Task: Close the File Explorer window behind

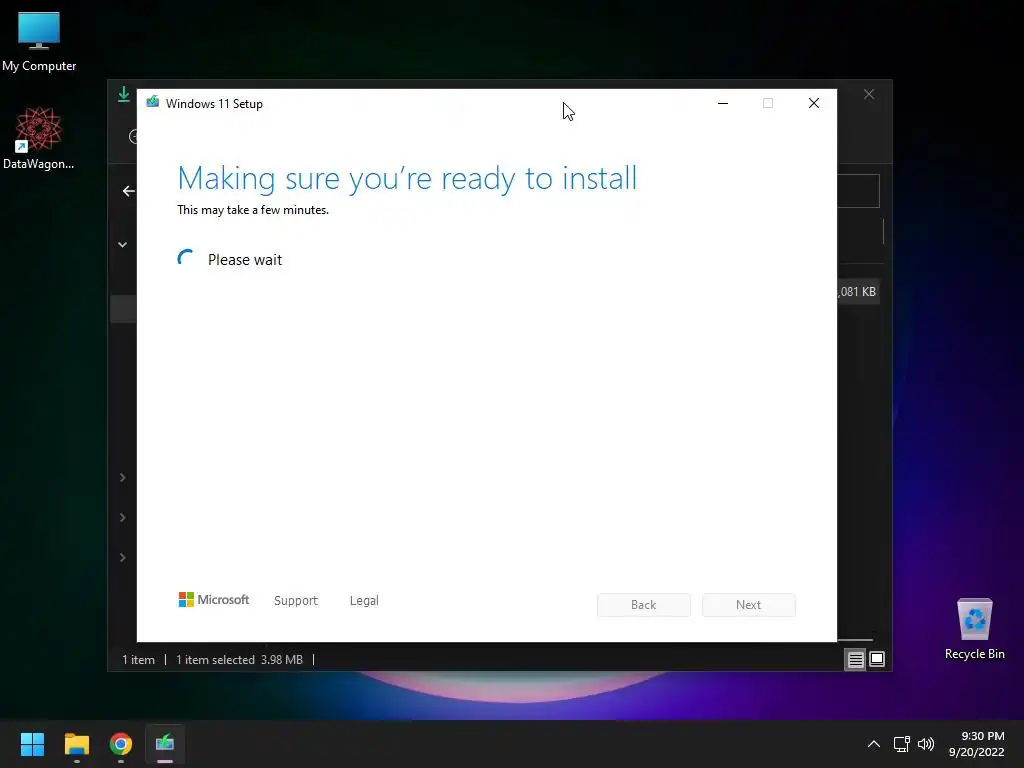Action: tap(869, 94)
